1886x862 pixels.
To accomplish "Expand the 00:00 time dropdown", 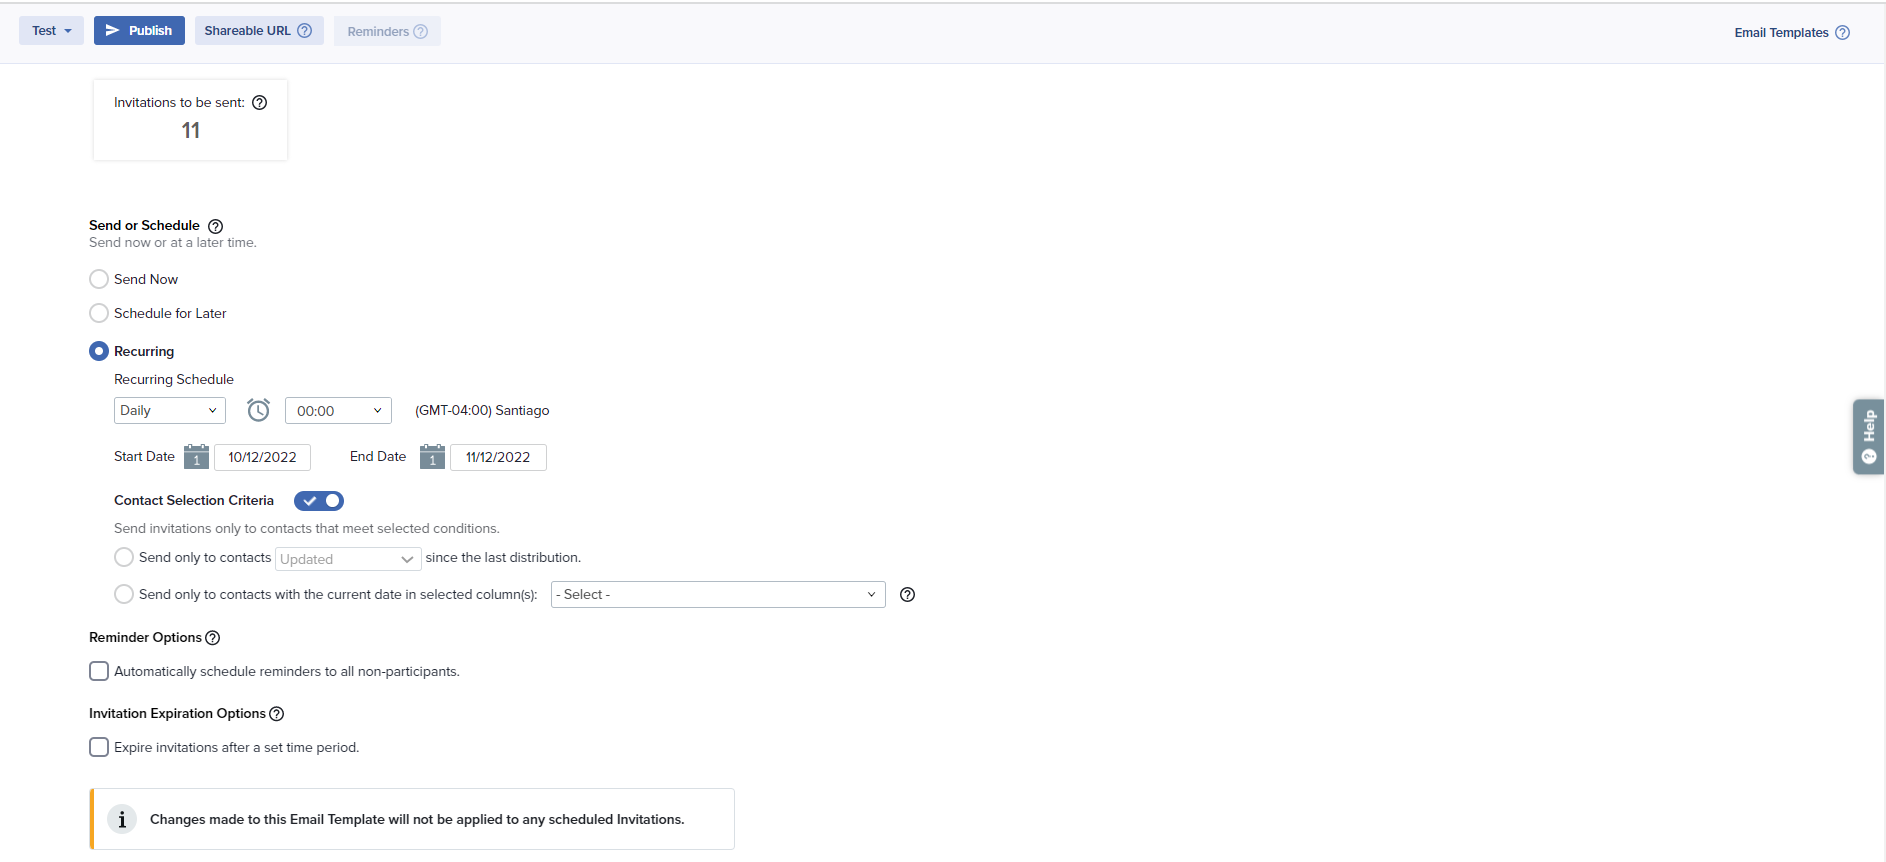I will point(338,411).
